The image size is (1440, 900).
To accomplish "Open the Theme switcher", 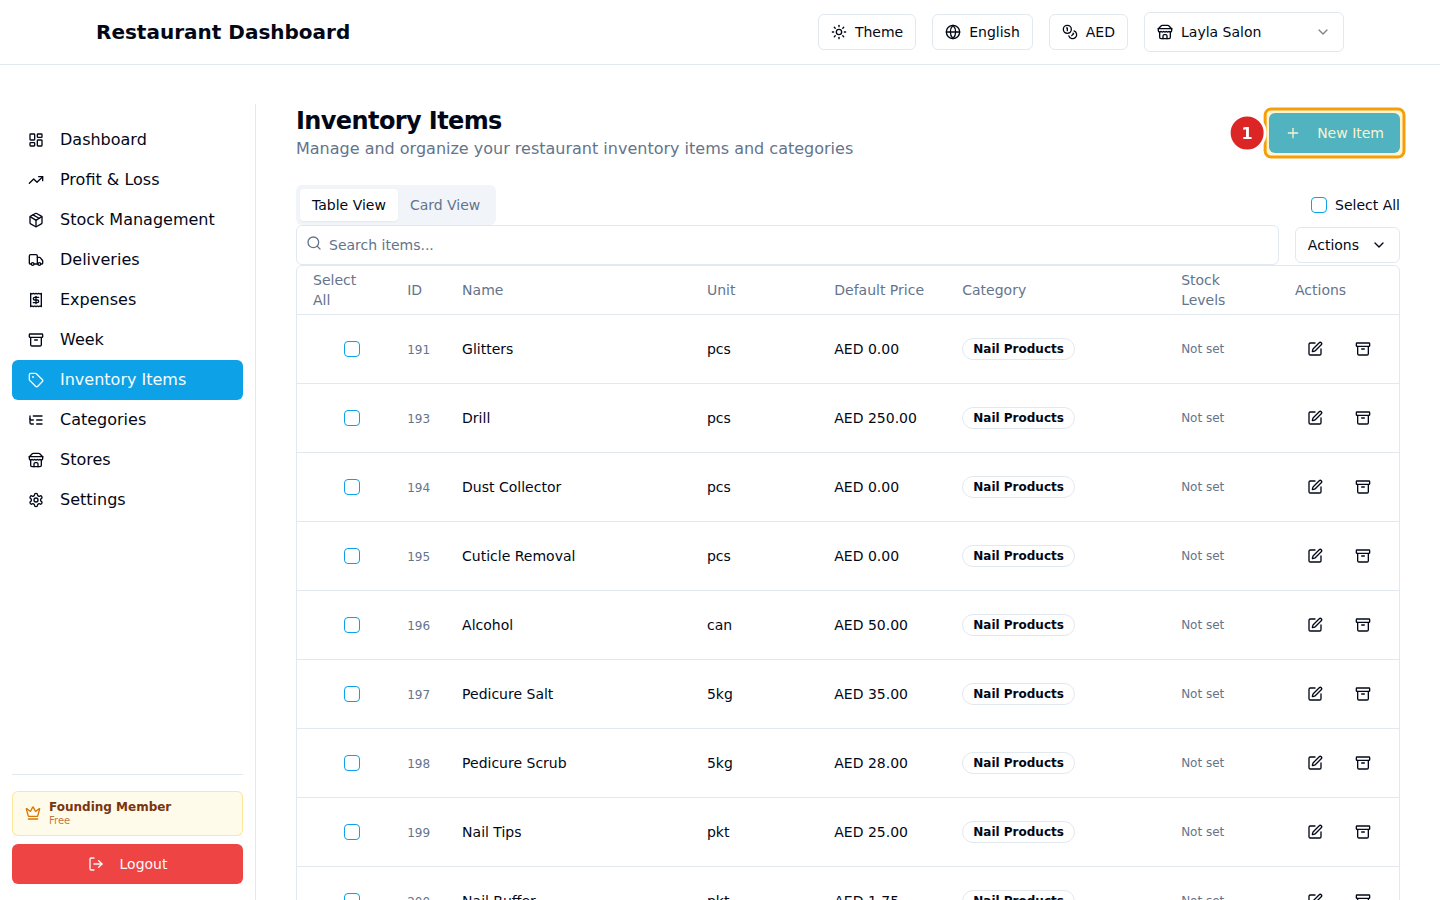I will pyautogui.click(x=866, y=32).
